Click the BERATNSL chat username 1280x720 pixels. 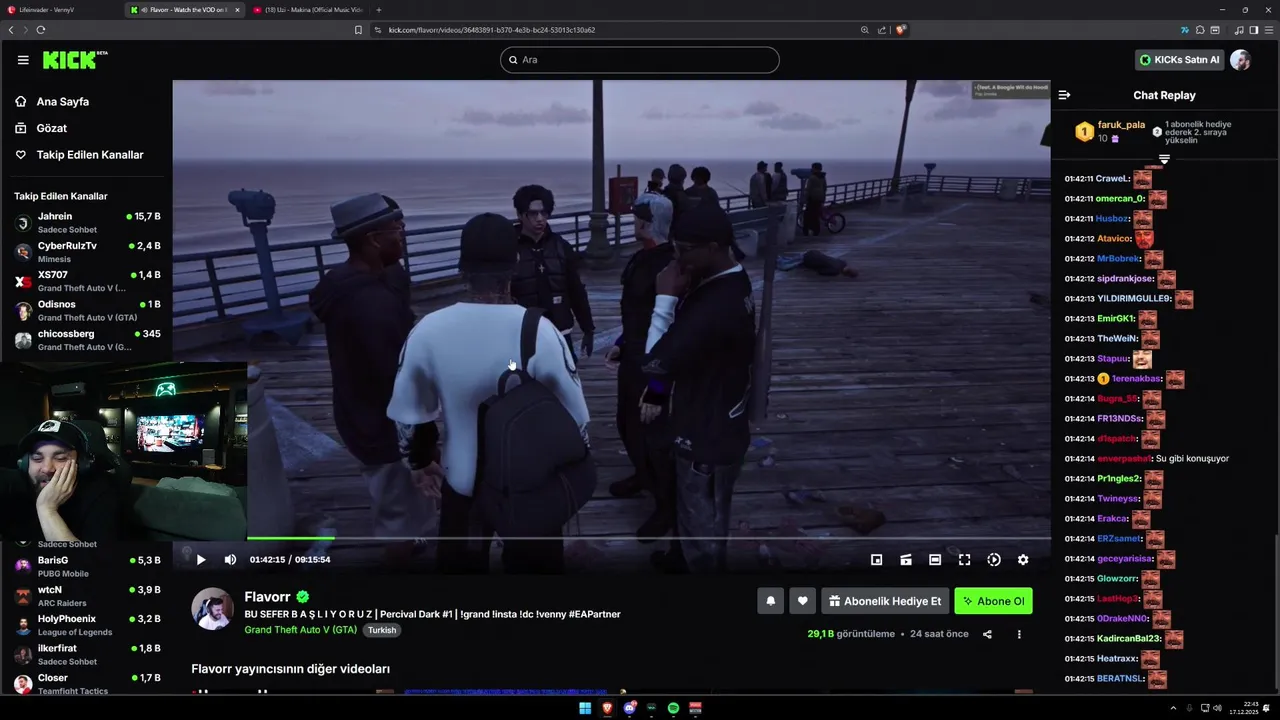point(1120,679)
